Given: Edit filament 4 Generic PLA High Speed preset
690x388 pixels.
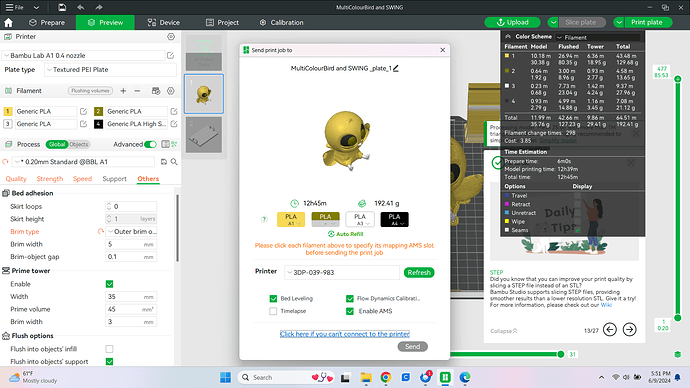Looking at the screenshot, I should coord(174,124).
